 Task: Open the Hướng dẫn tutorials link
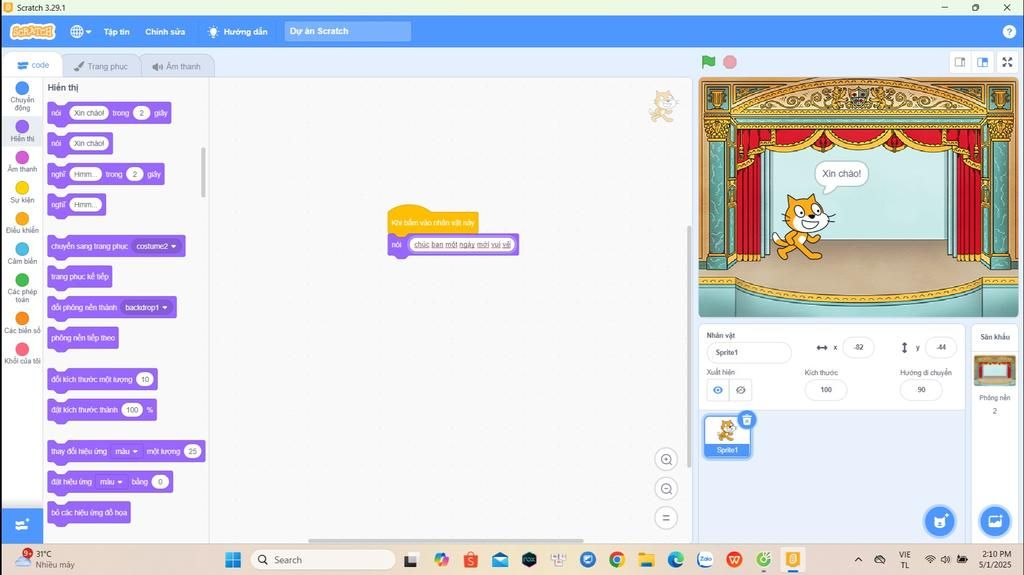(x=237, y=32)
